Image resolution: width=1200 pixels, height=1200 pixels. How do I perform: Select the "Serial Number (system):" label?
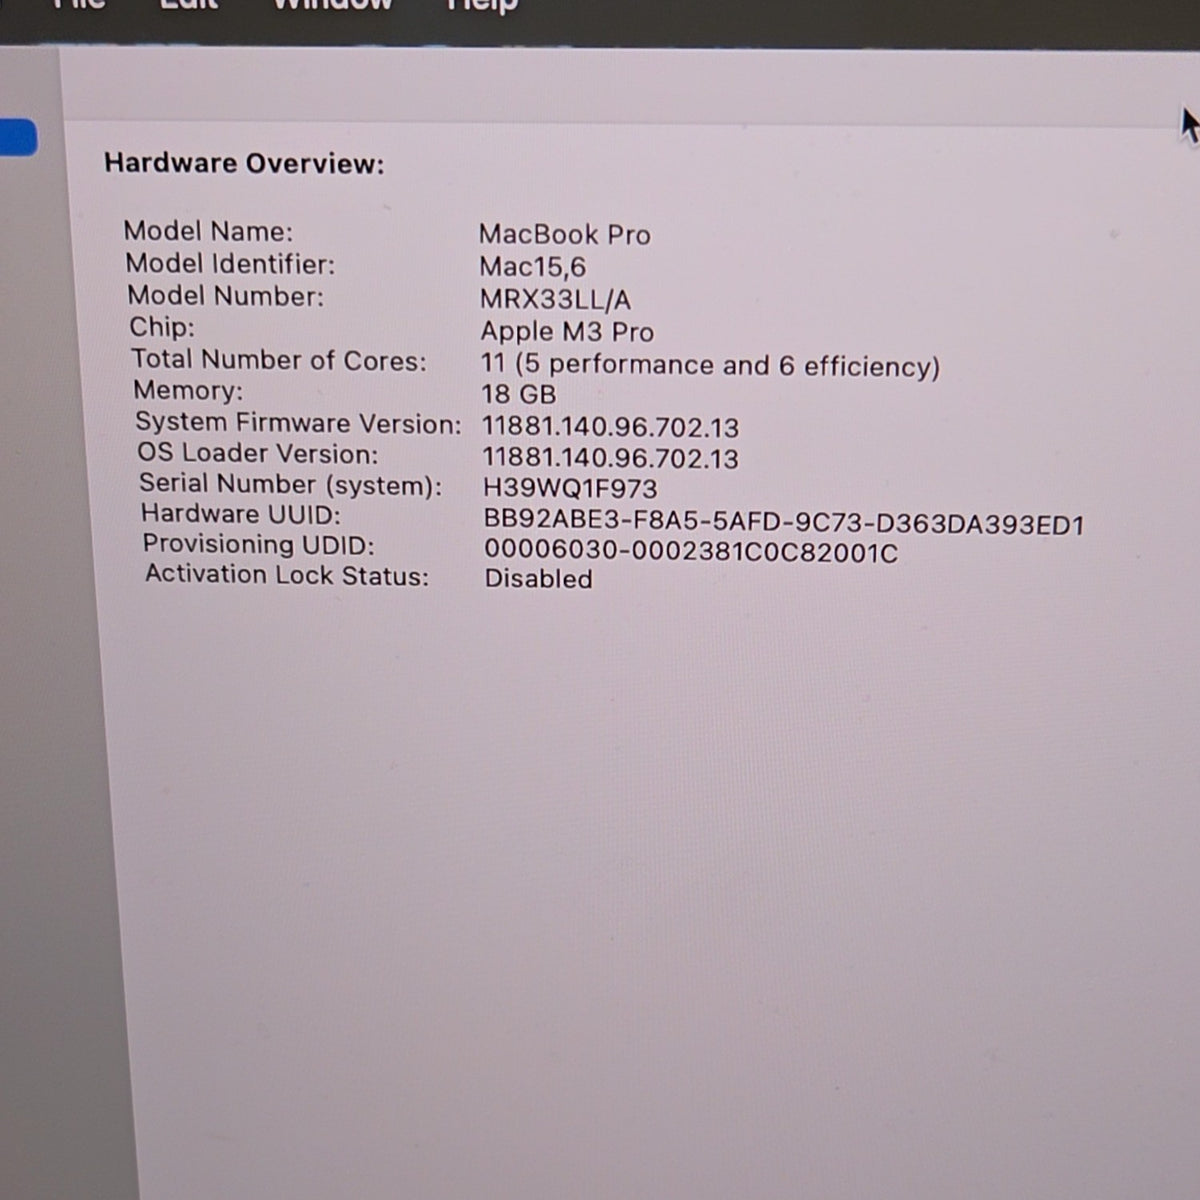point(291,484)
